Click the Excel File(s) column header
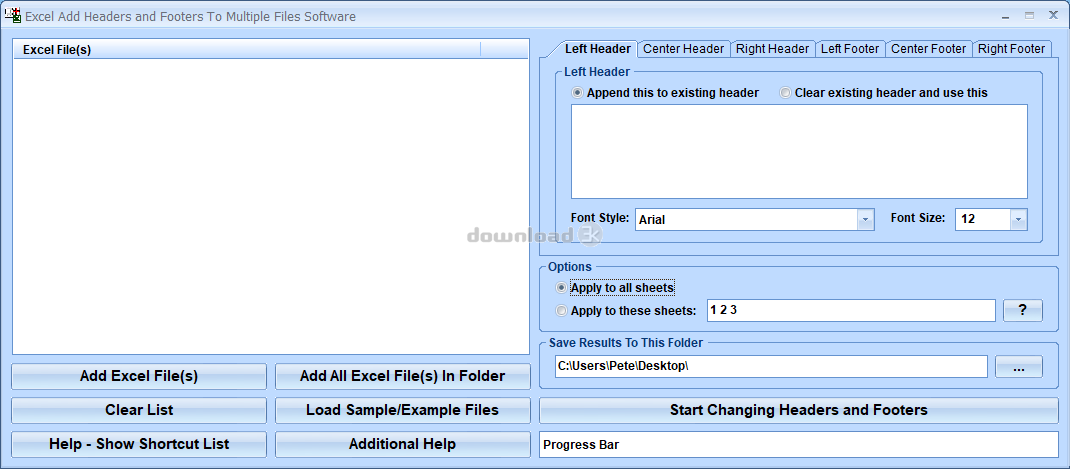The width and height of the screenshot is (1070, 469). tap(247, 49)
